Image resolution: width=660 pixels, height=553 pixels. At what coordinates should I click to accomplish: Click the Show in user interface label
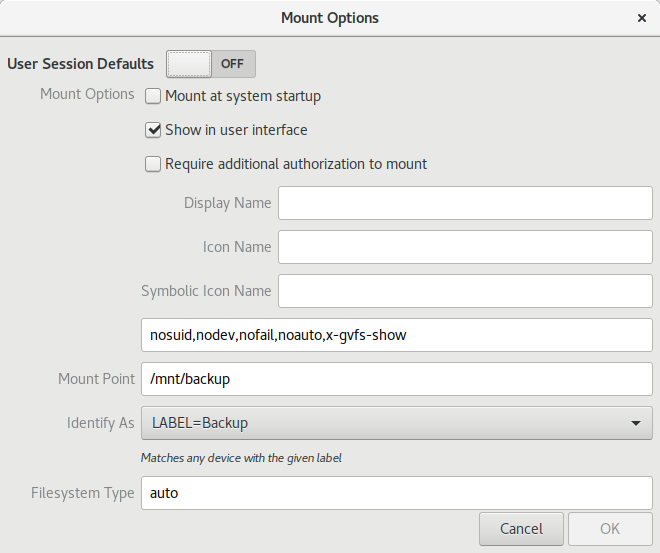point(236,130)
